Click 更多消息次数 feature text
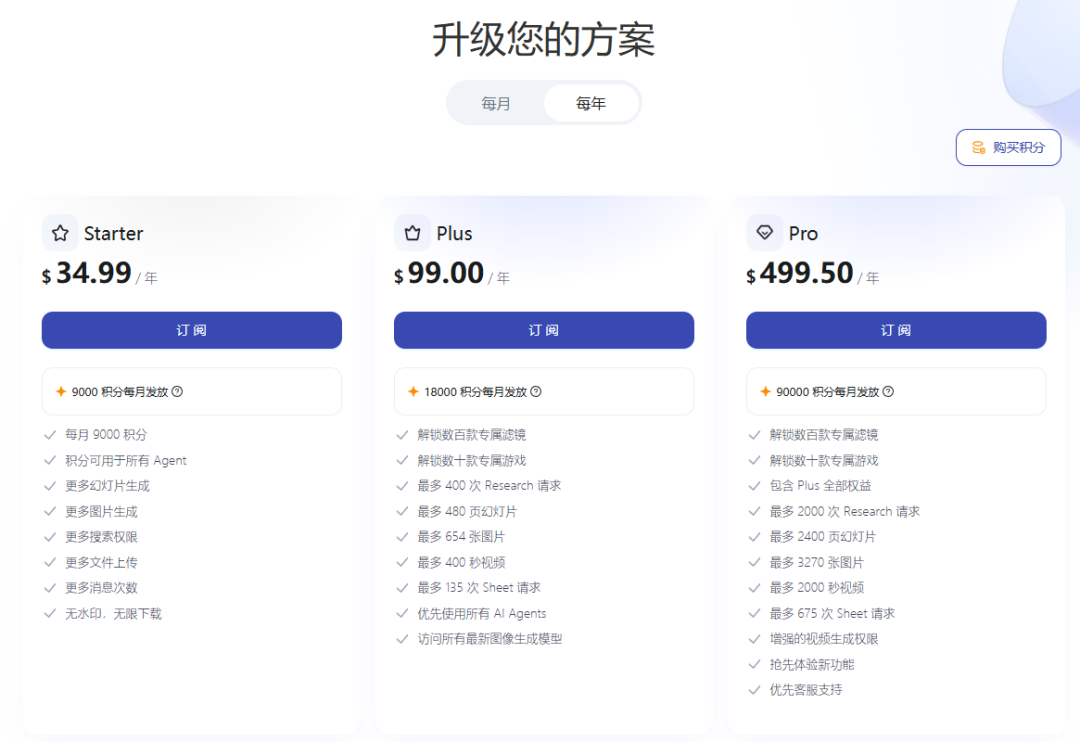 101,588
